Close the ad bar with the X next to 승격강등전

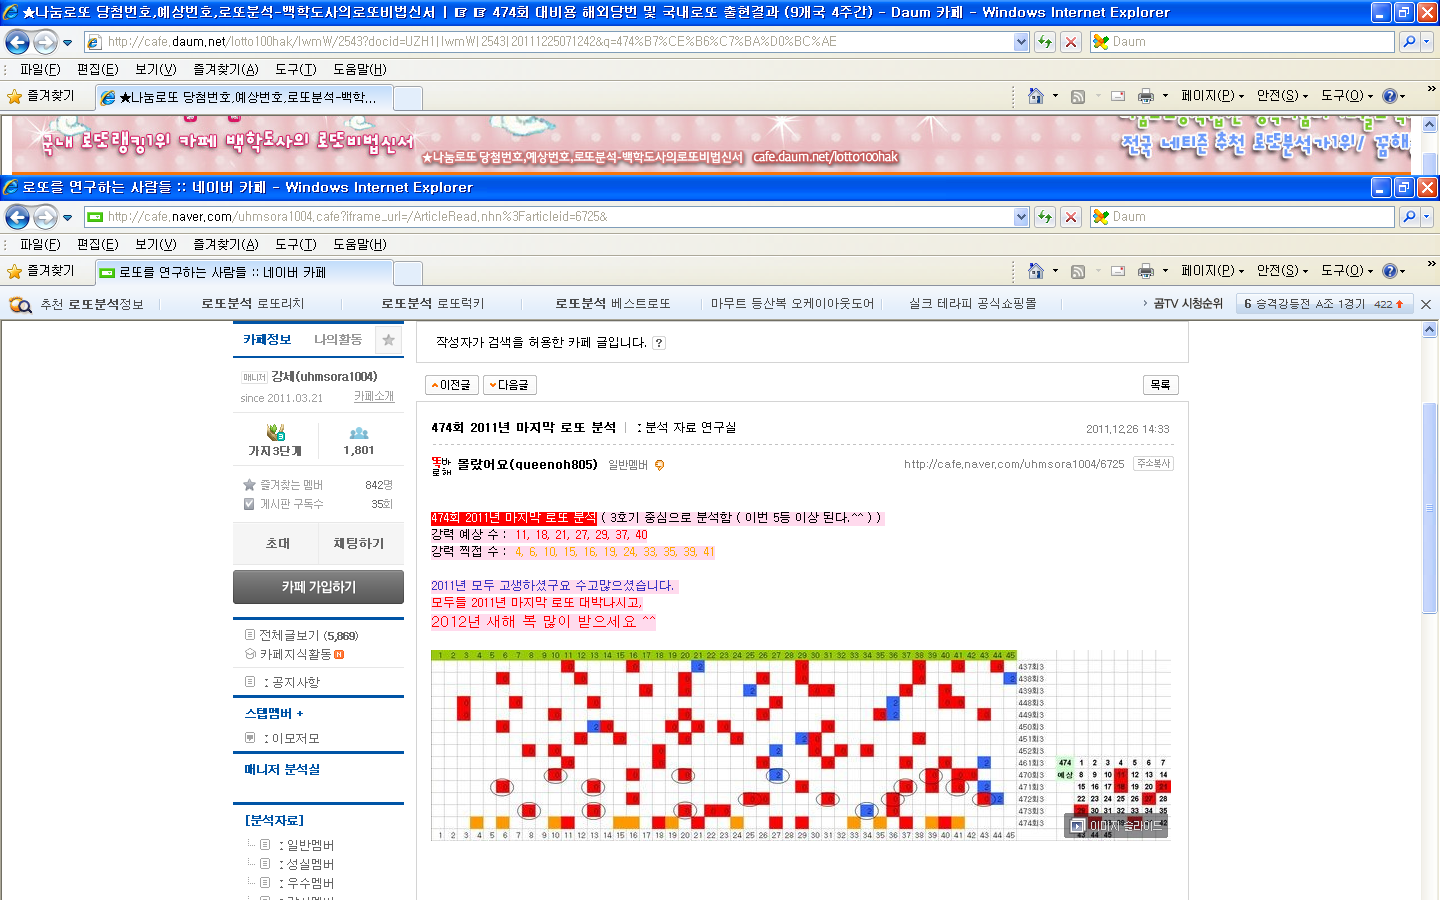[x=1426, y=304]
